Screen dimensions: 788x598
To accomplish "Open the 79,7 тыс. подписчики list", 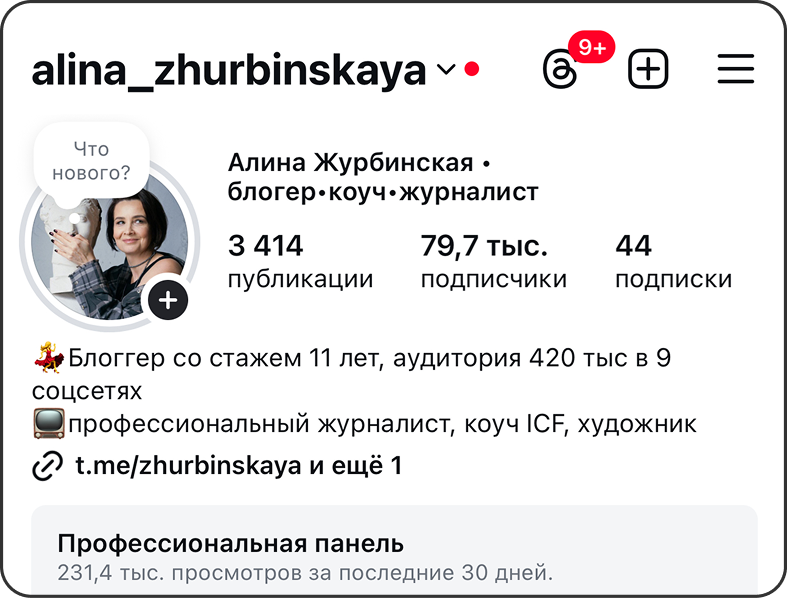I will [494, 260].
